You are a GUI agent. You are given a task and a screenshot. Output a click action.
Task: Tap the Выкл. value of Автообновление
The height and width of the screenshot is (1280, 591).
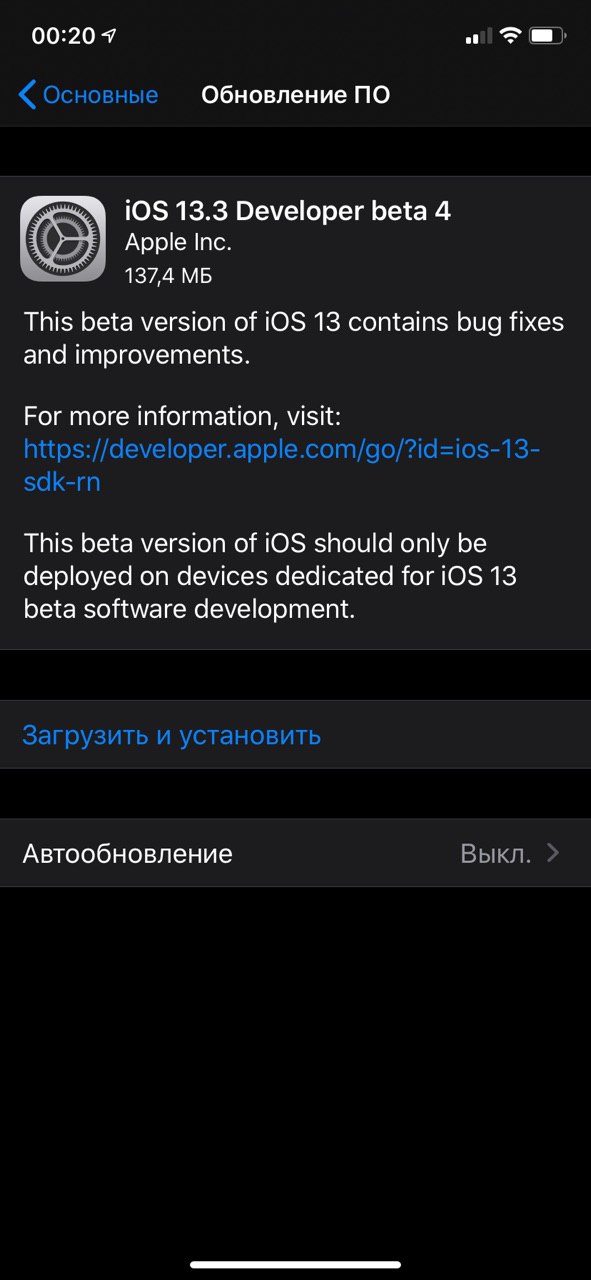coord(495,853)
